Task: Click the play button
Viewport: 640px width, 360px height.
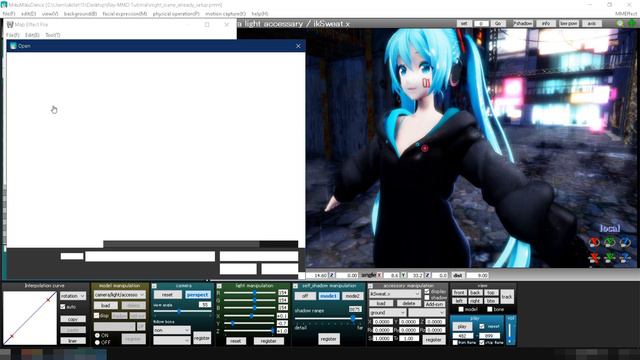Action: (462, 327)
